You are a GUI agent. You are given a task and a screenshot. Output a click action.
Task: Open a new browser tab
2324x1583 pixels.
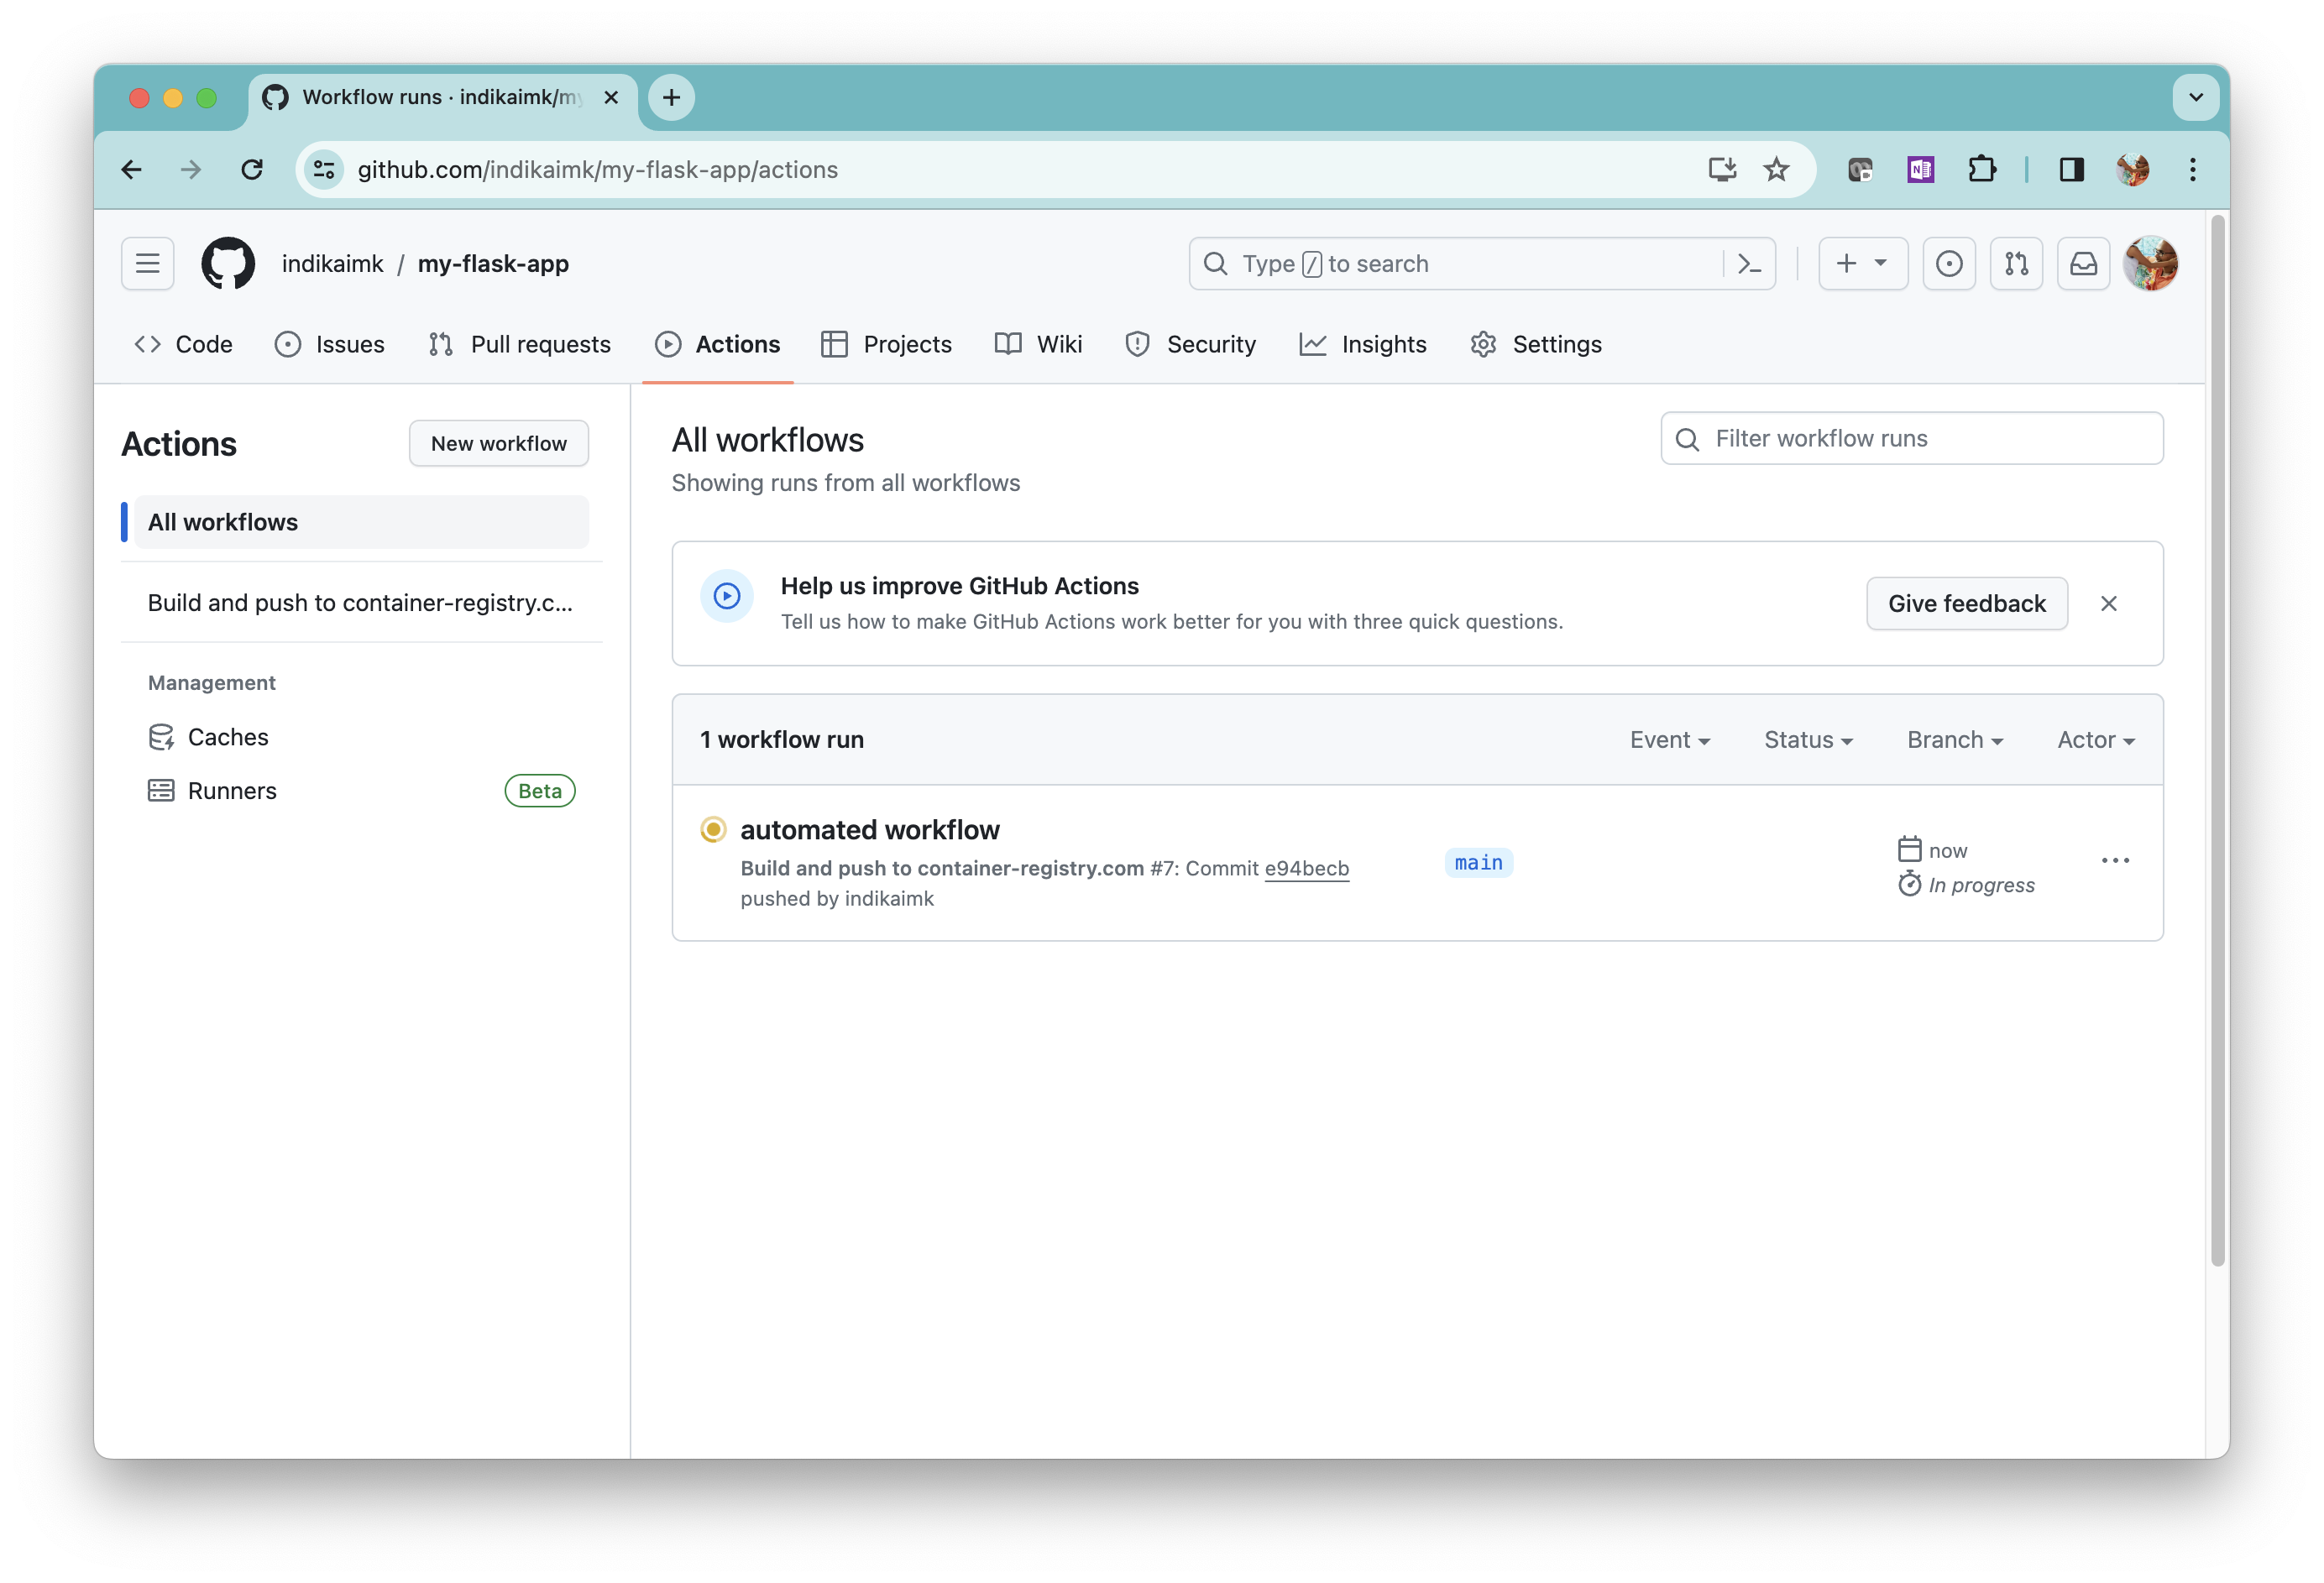672,97
